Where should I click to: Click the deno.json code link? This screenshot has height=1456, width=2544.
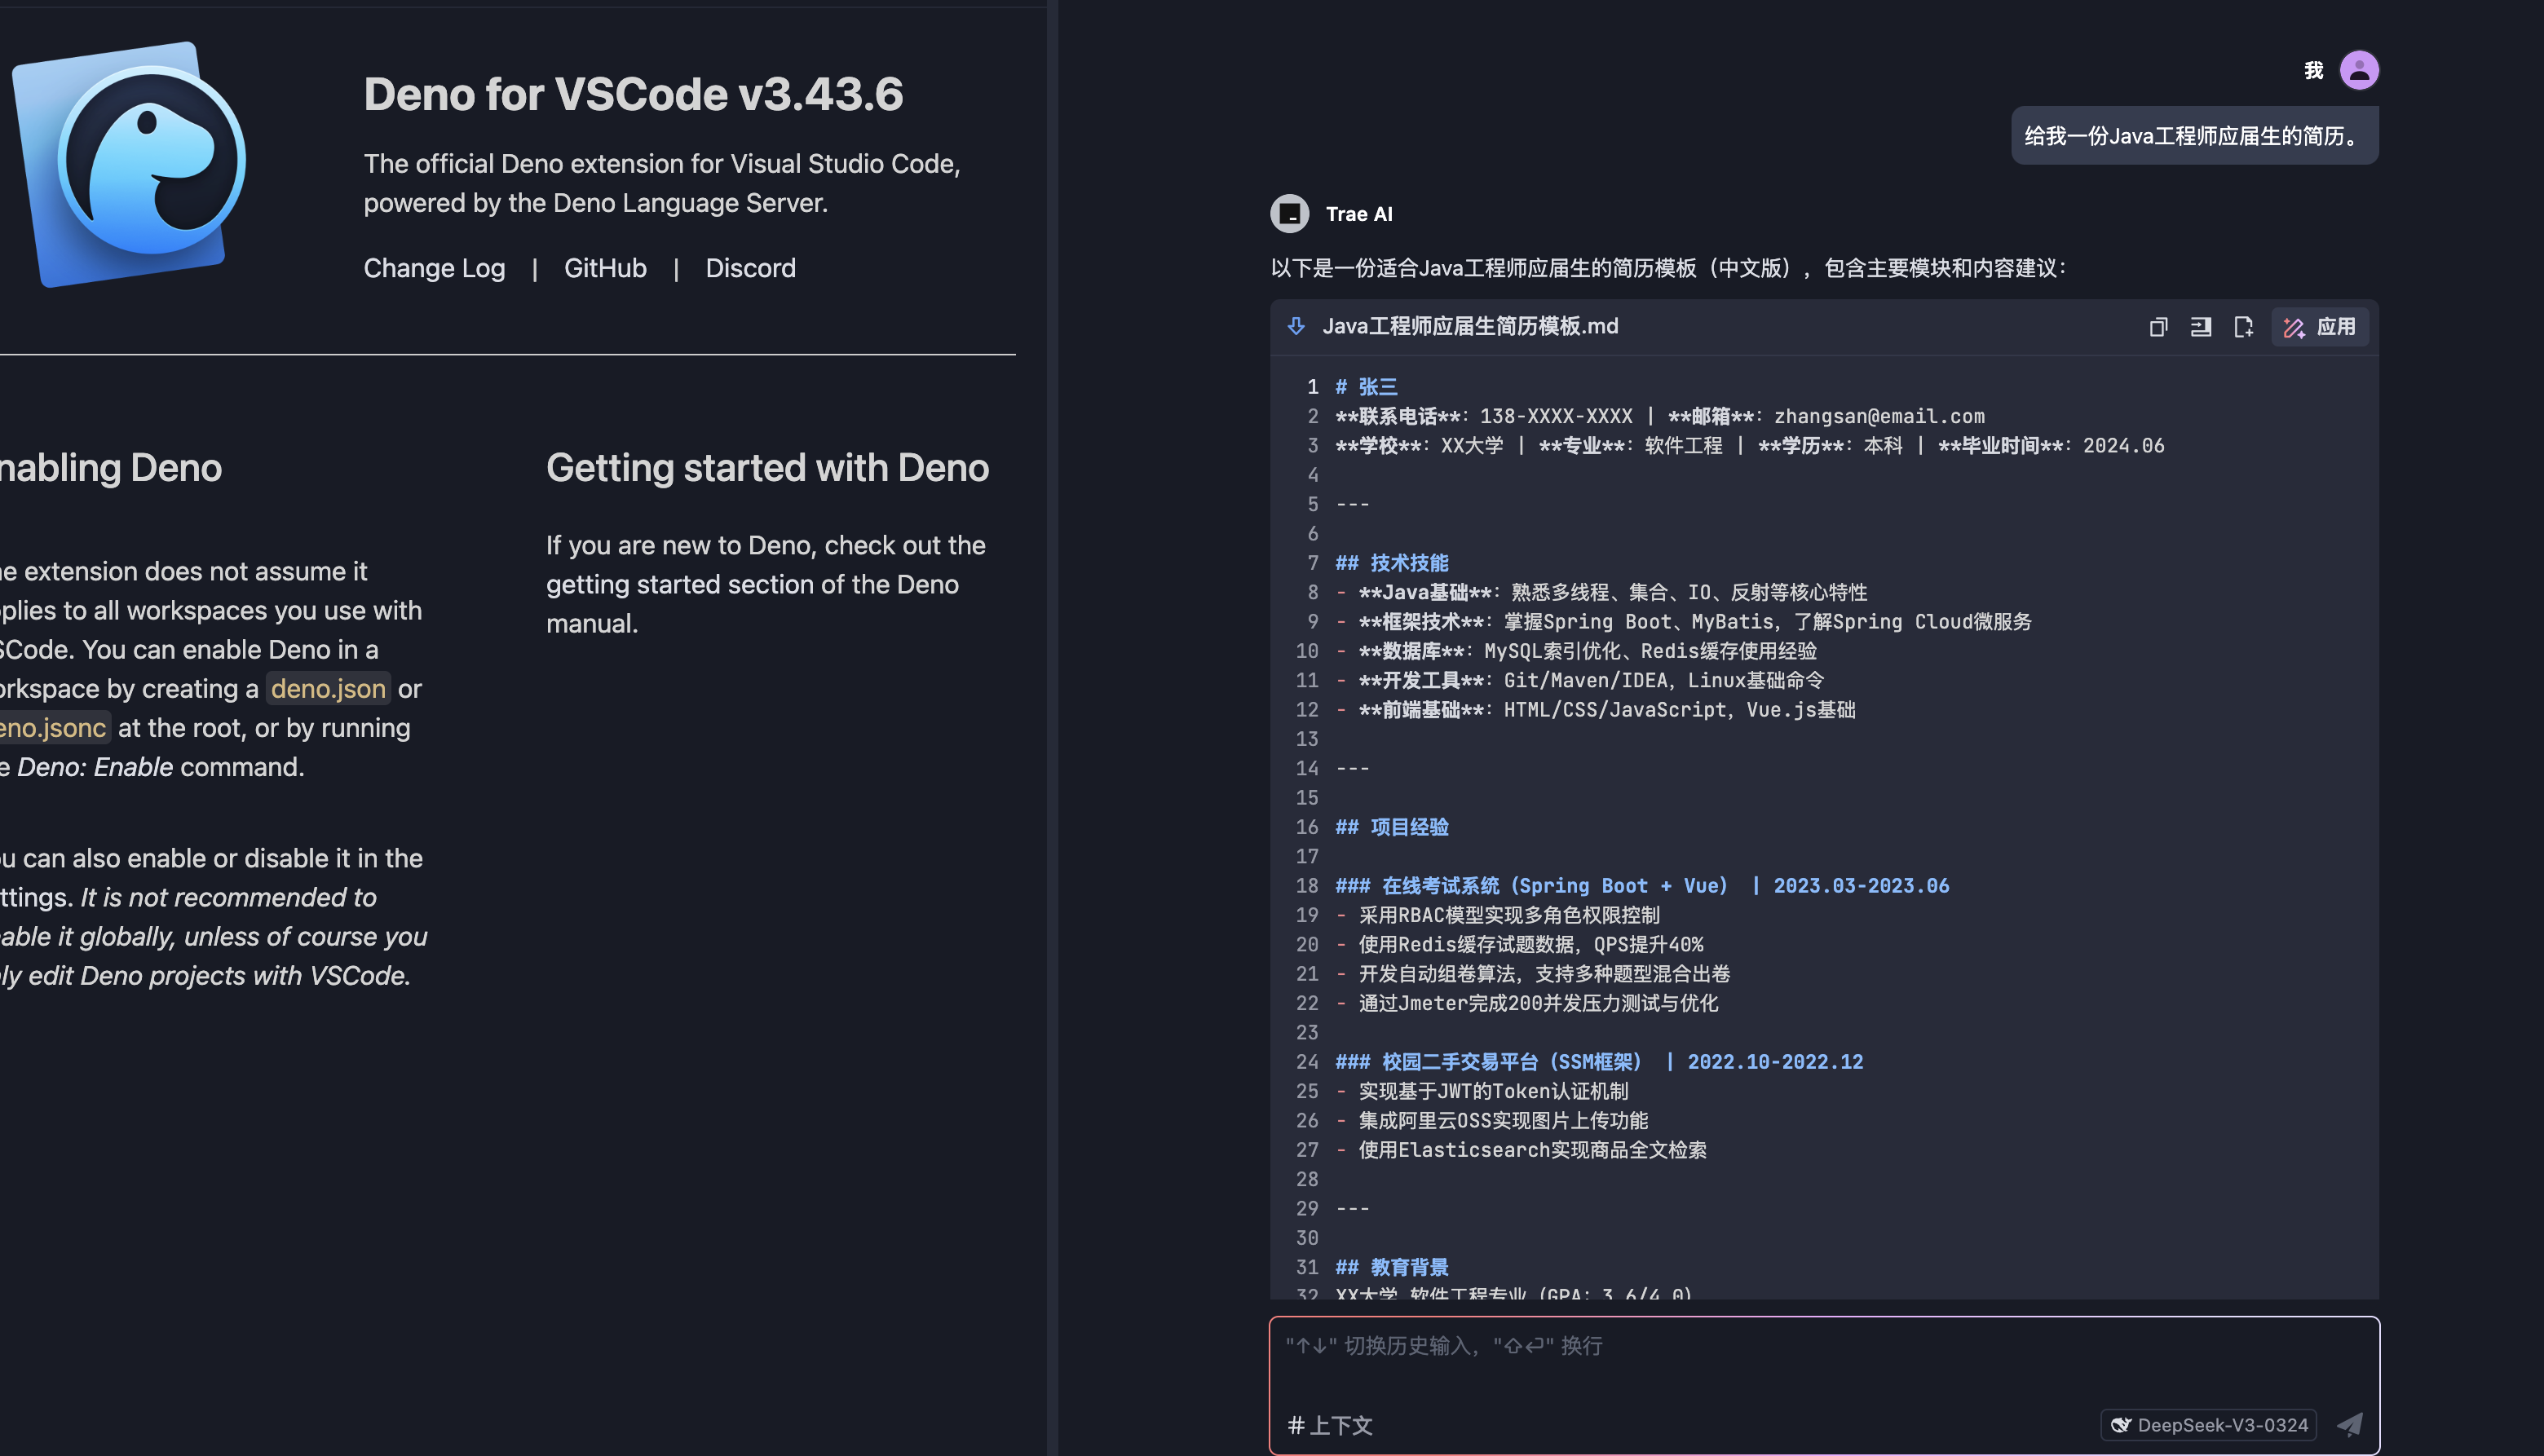[328, 689]
